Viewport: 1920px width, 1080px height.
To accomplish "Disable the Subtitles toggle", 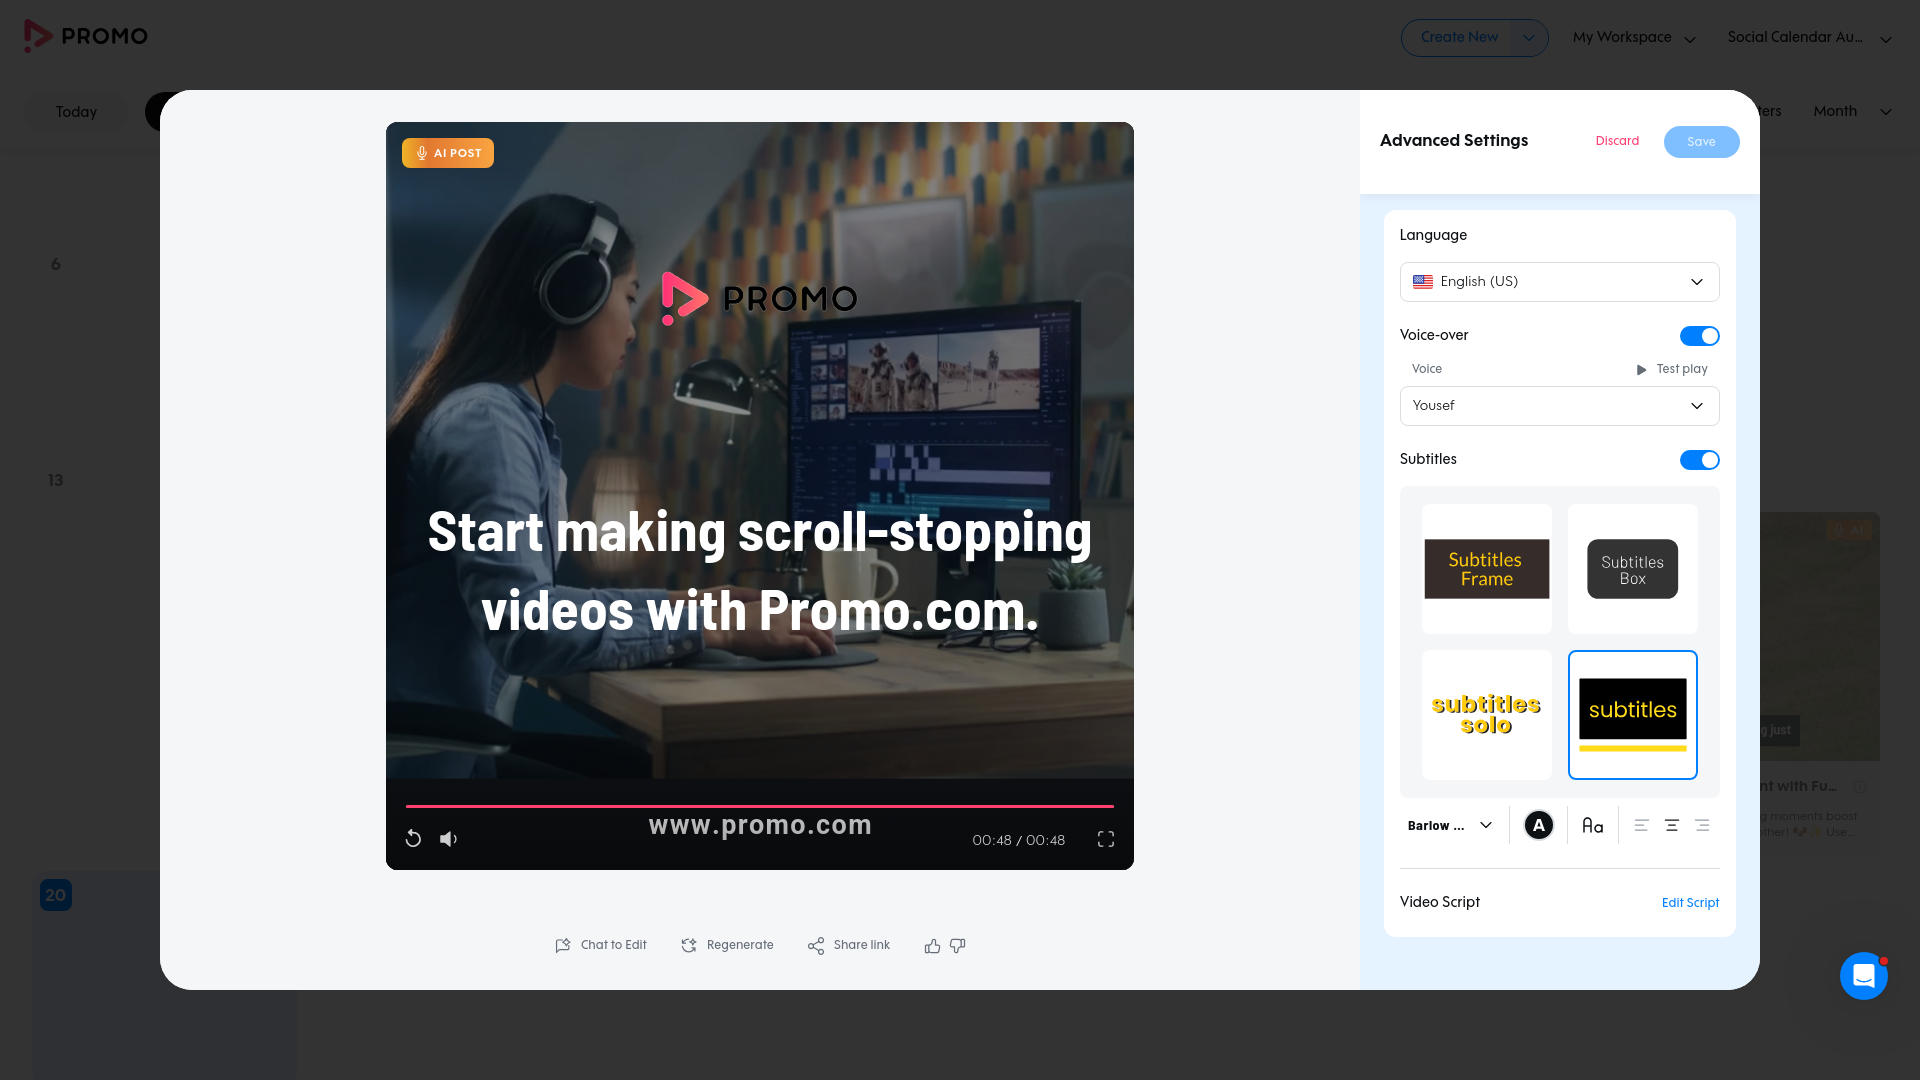I will coord(1699,460).
